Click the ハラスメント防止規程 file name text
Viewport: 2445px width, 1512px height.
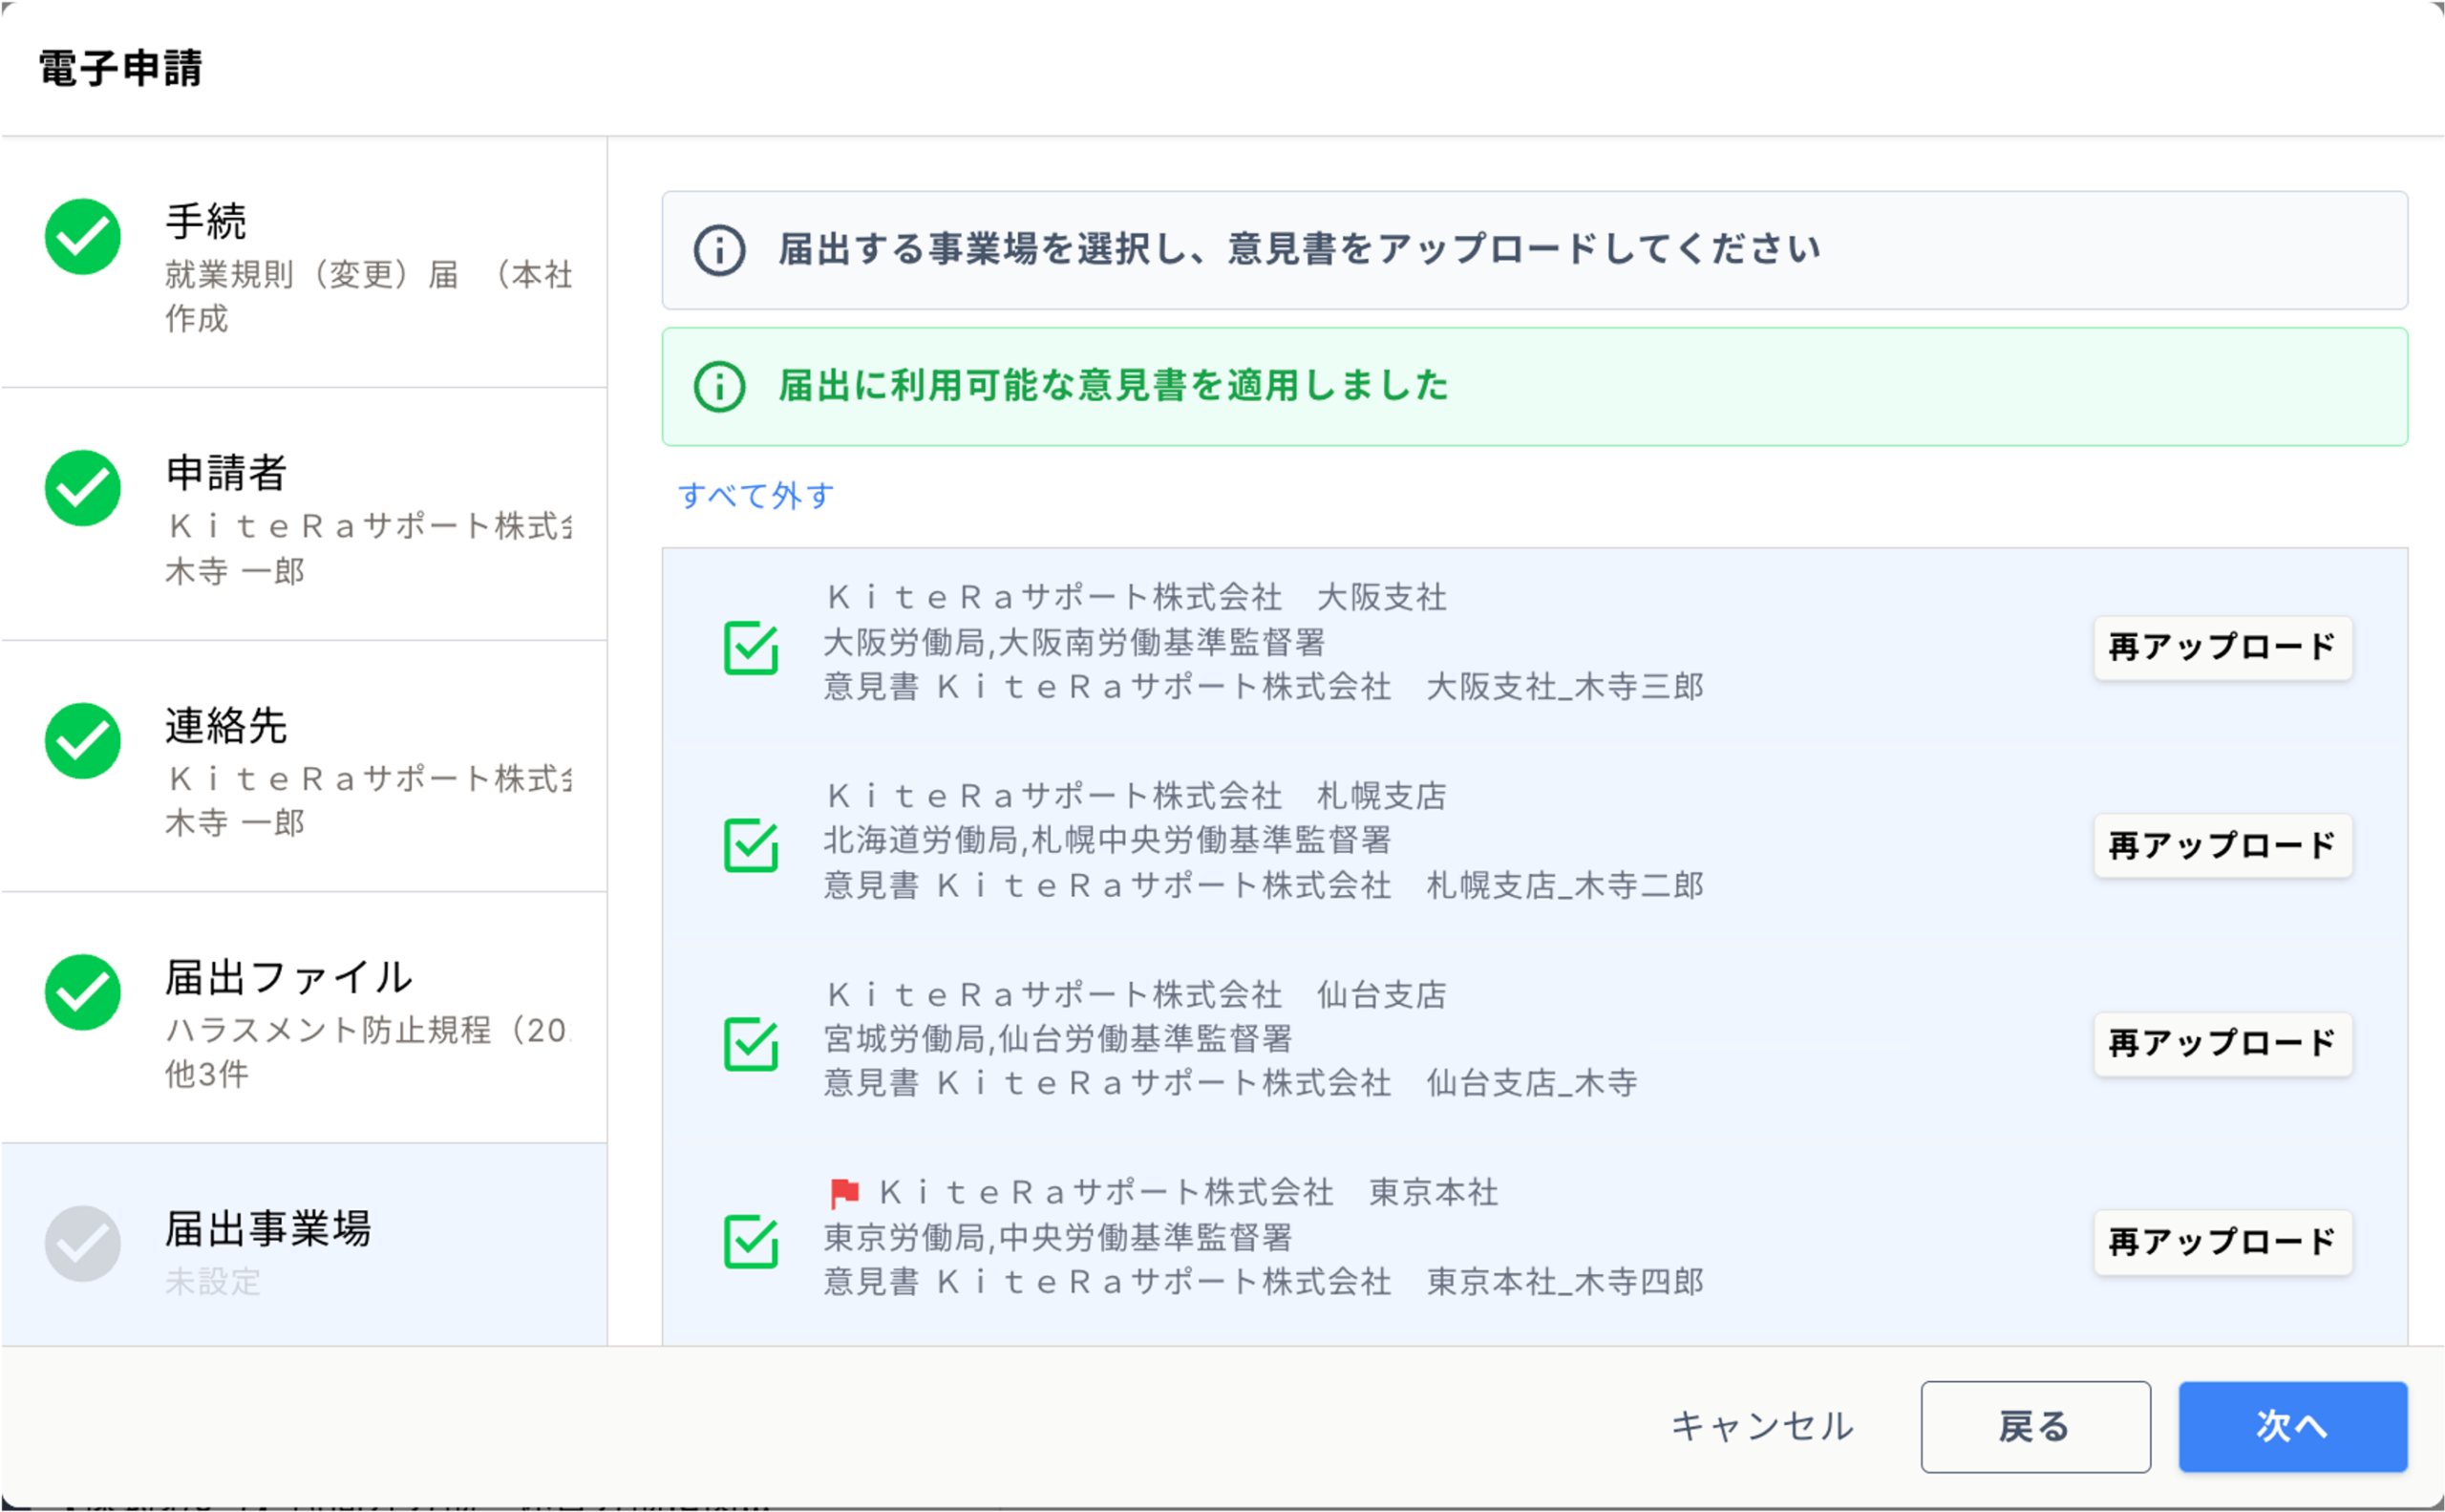(368, 1030)
